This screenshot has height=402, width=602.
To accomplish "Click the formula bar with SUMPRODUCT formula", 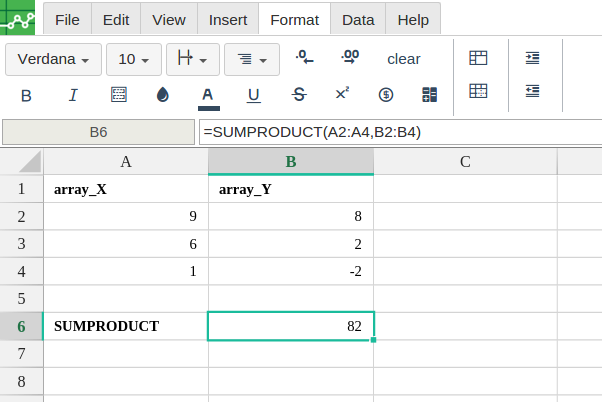I will (400, 132).
